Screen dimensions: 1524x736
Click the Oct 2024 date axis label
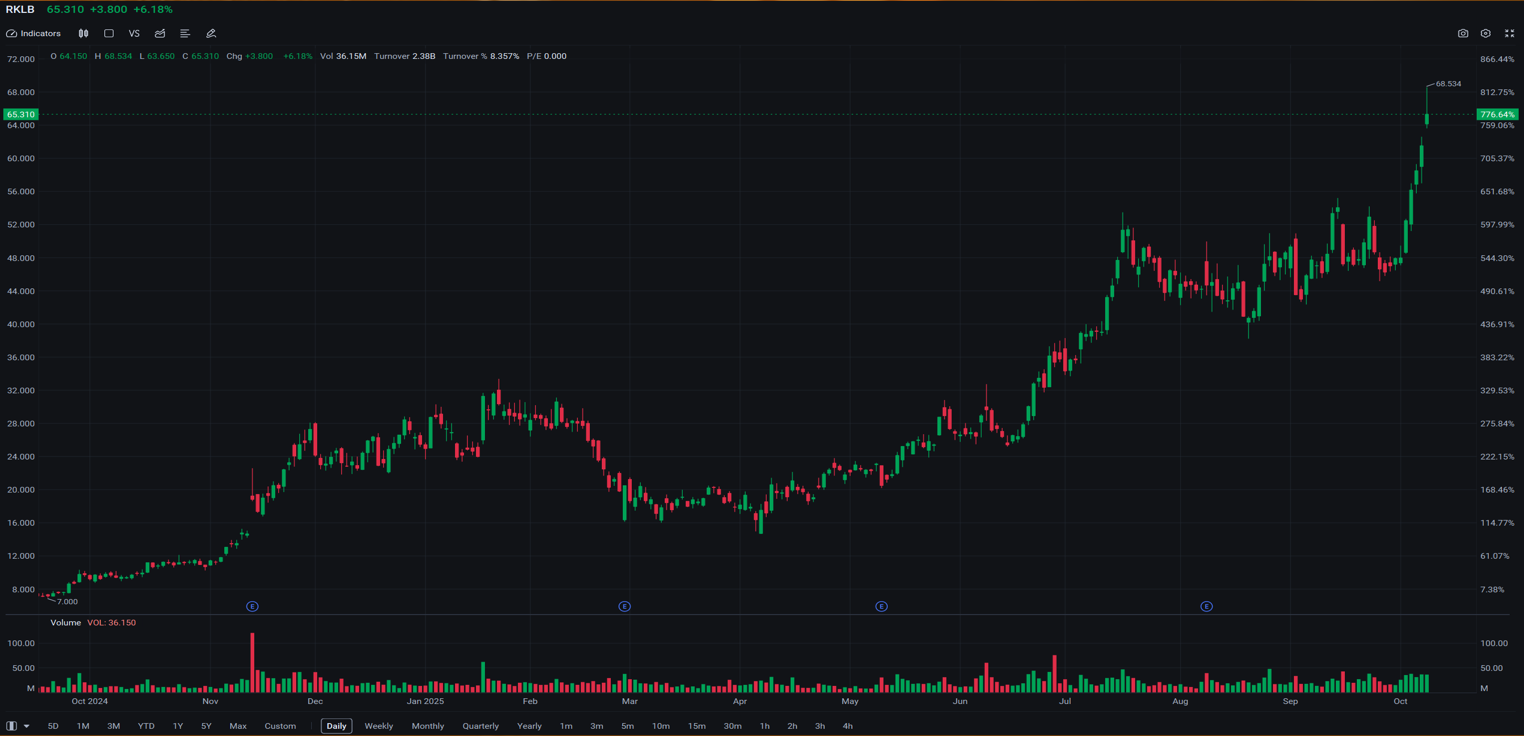(x=90, y=702)
